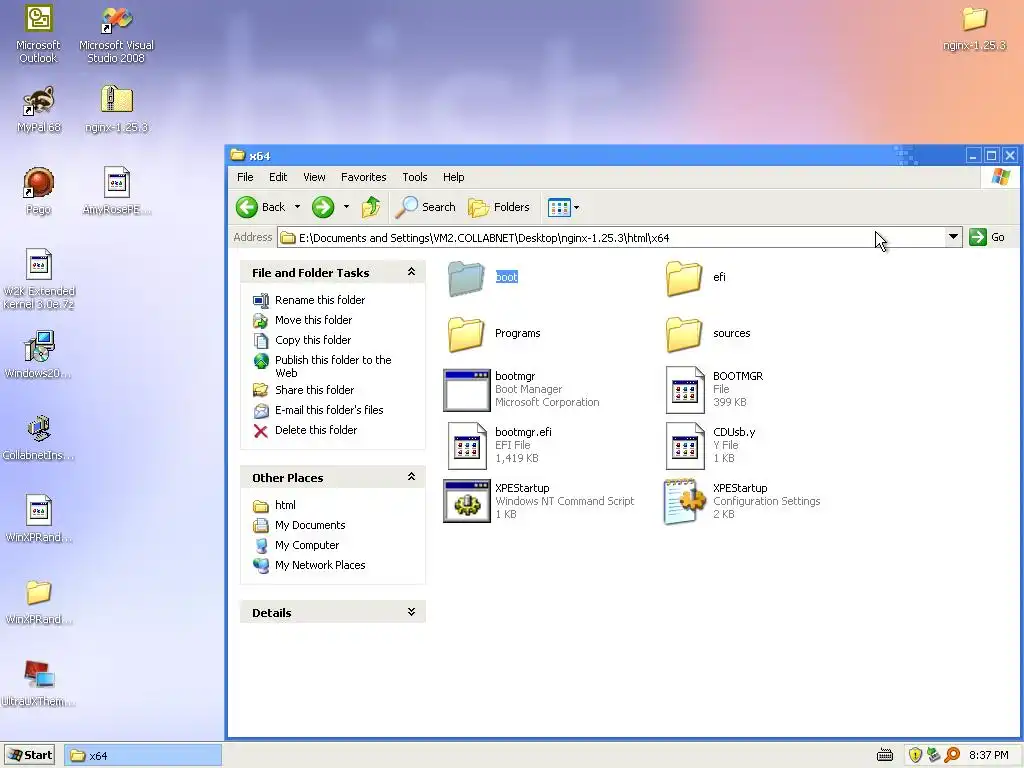Select the AmyRosePE file icon
The width and height of the screenshot is (1024, 768).
(x=117, y=191)
